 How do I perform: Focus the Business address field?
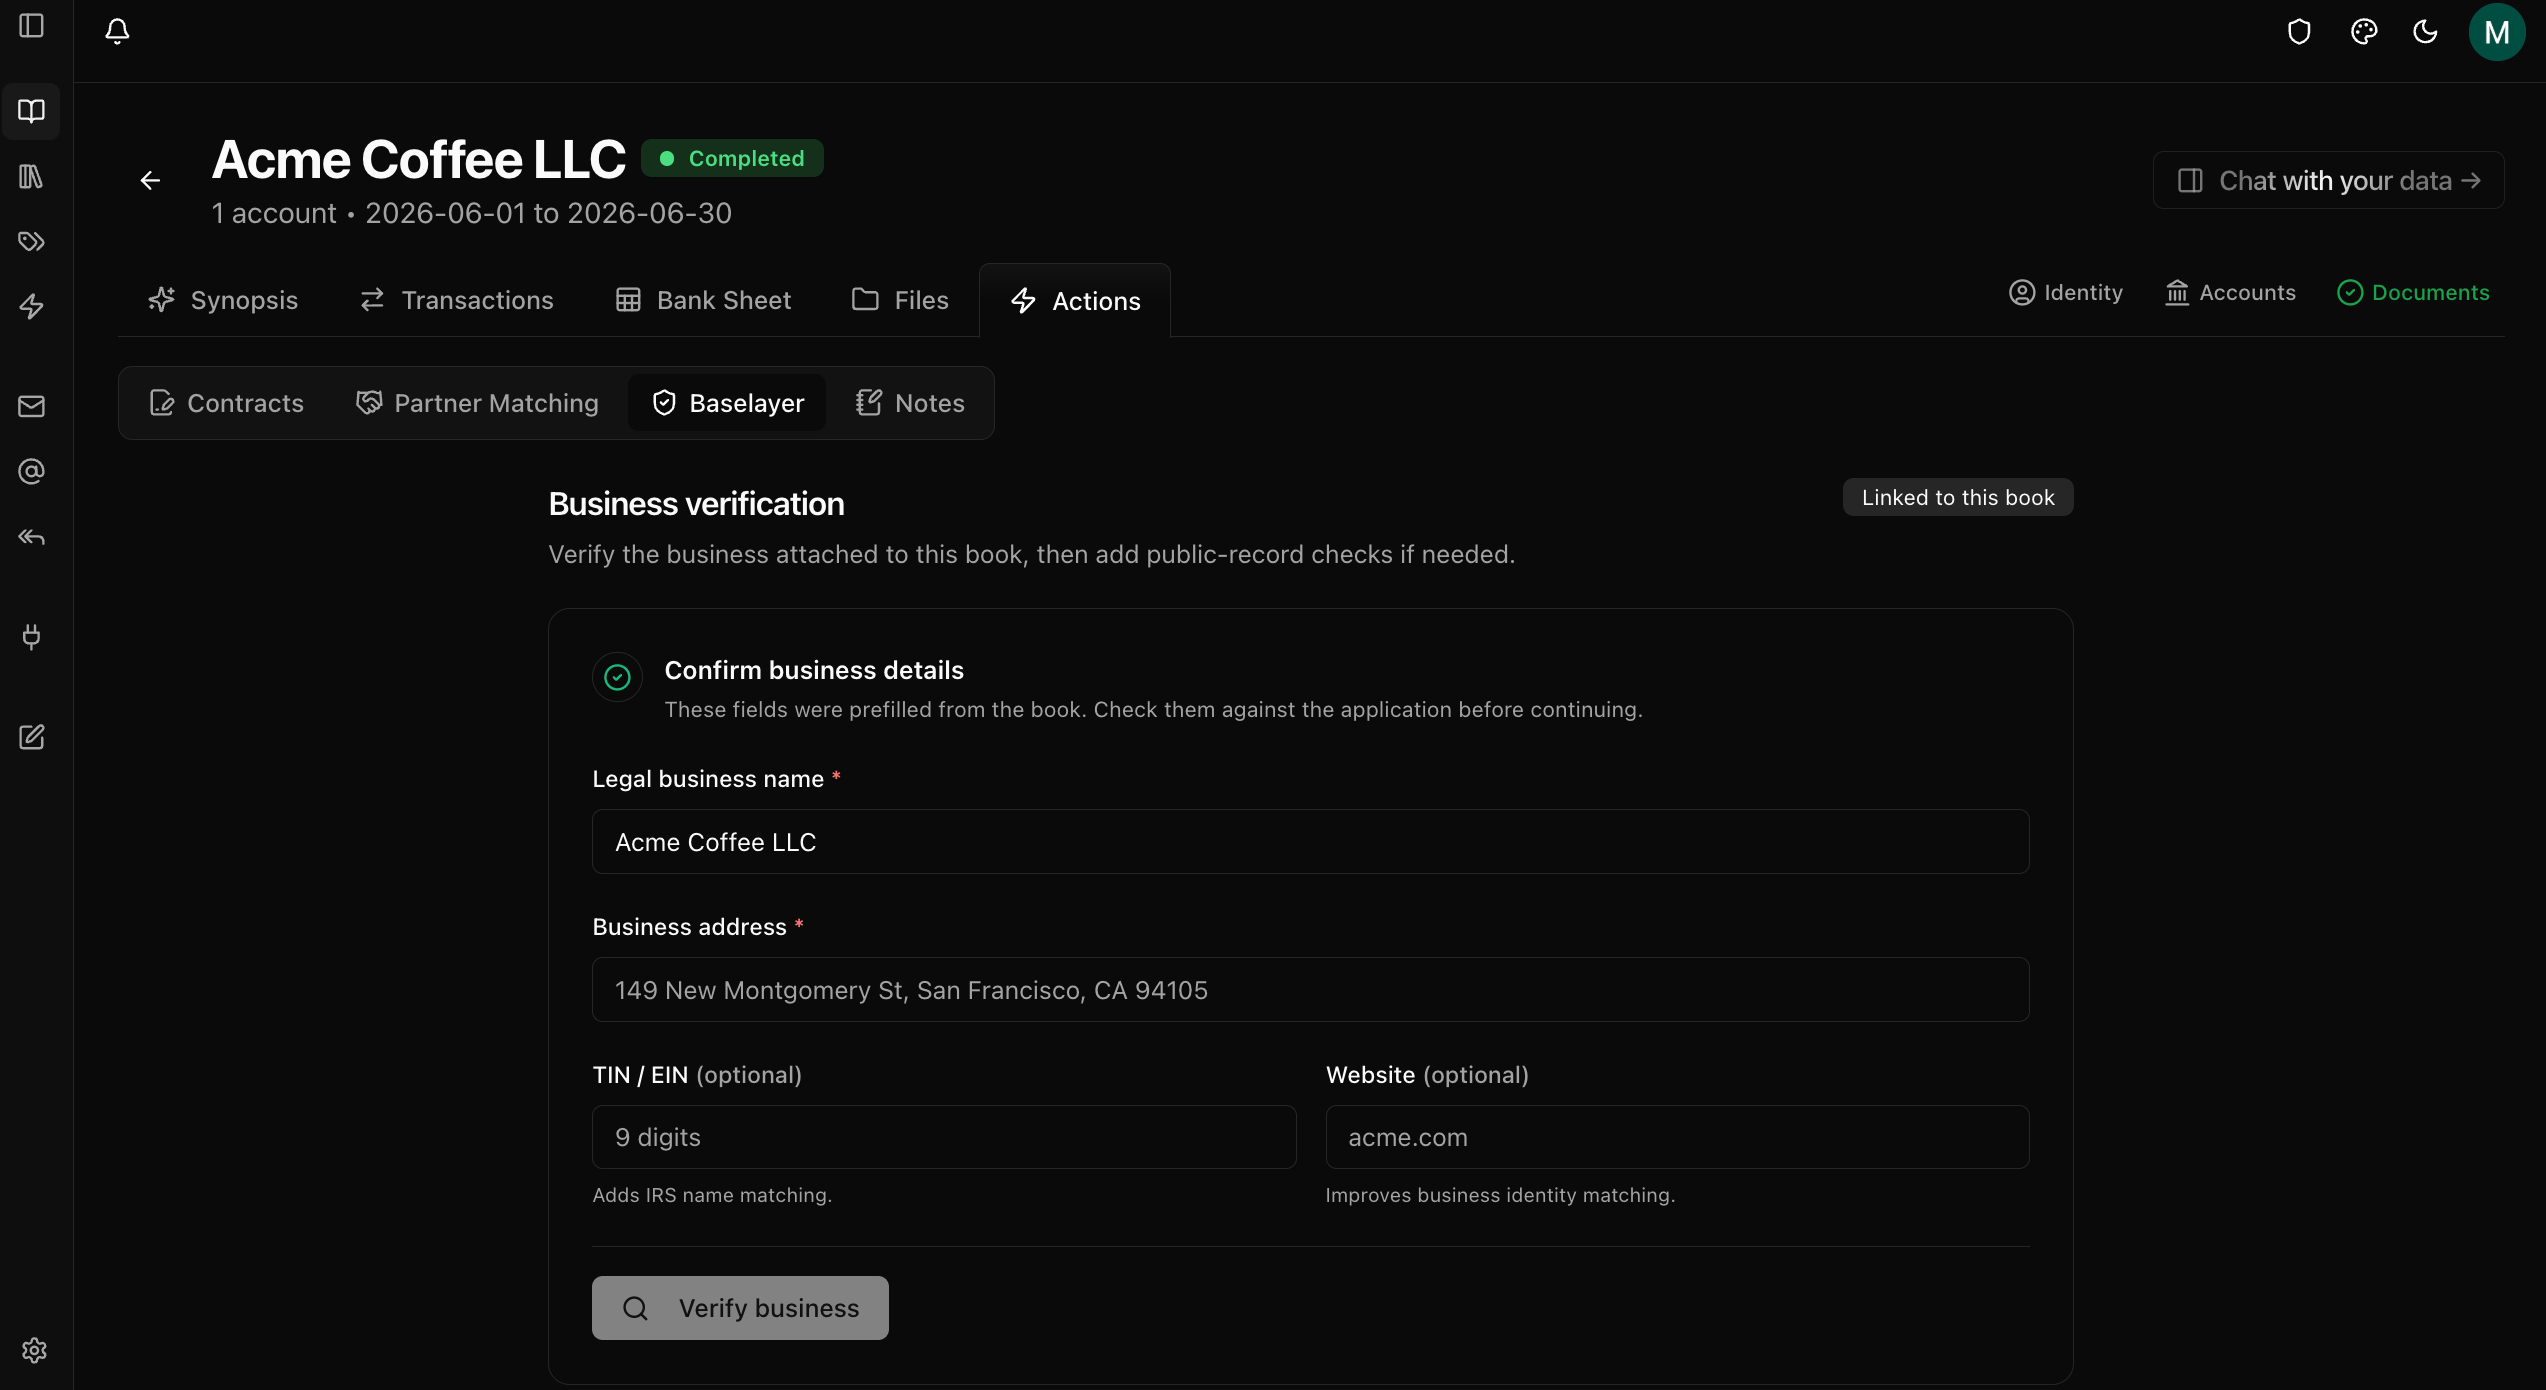1310,990
